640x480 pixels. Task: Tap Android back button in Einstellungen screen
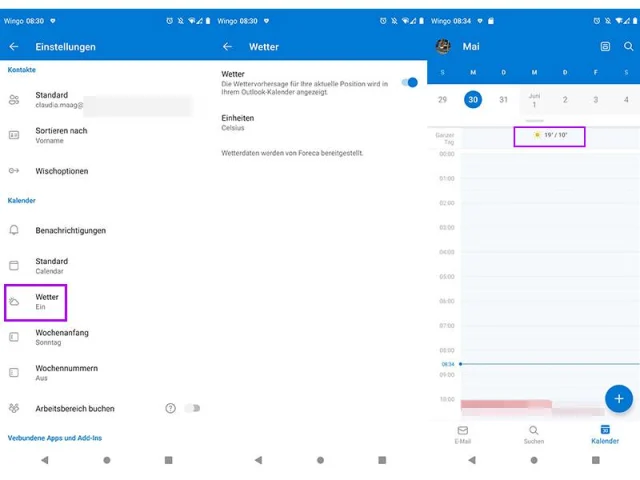(x=44, y=460)
